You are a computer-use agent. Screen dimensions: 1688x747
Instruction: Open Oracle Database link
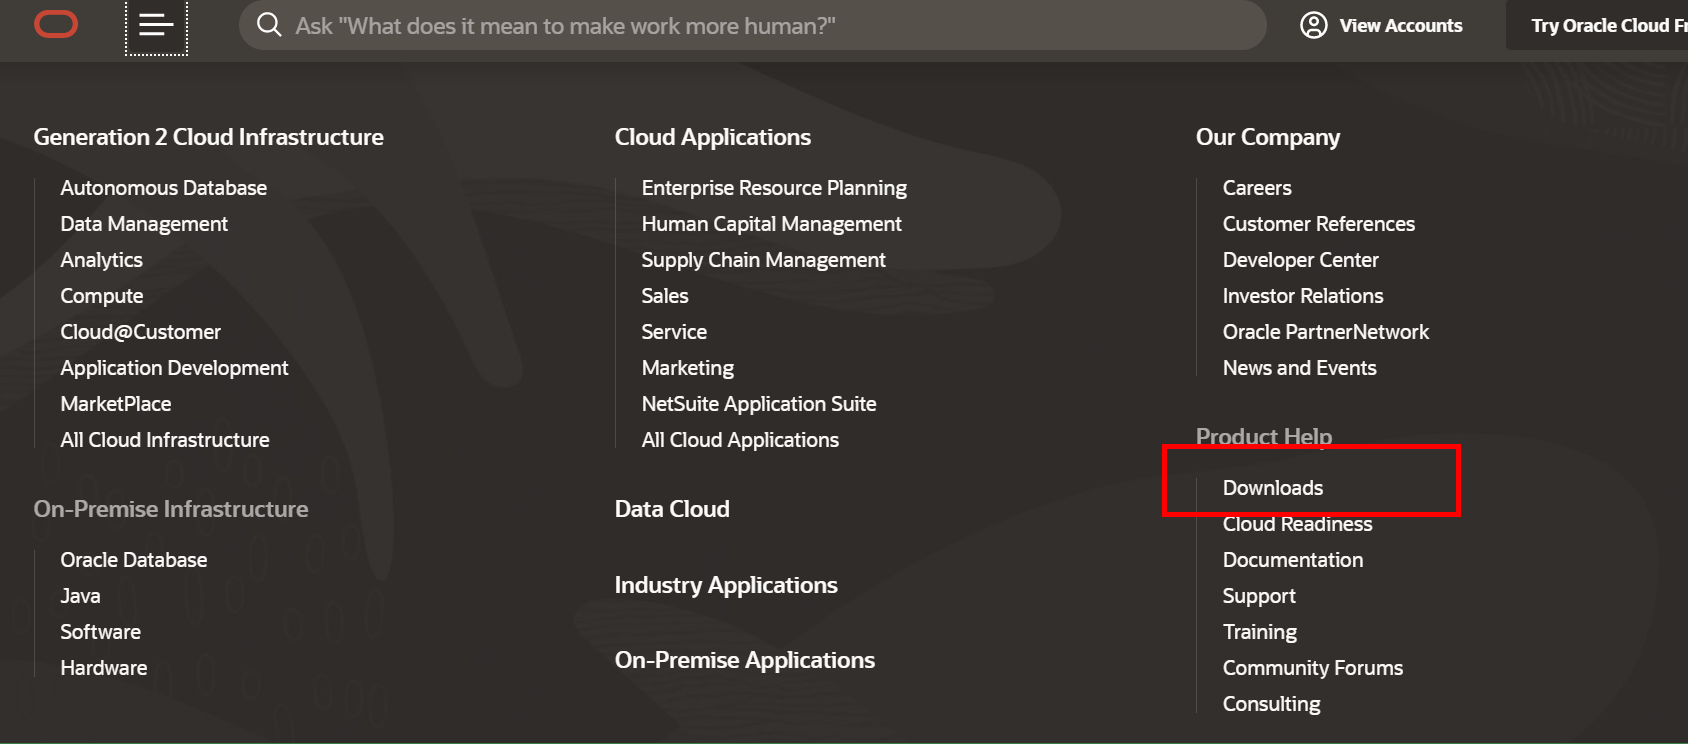(134, 560)
